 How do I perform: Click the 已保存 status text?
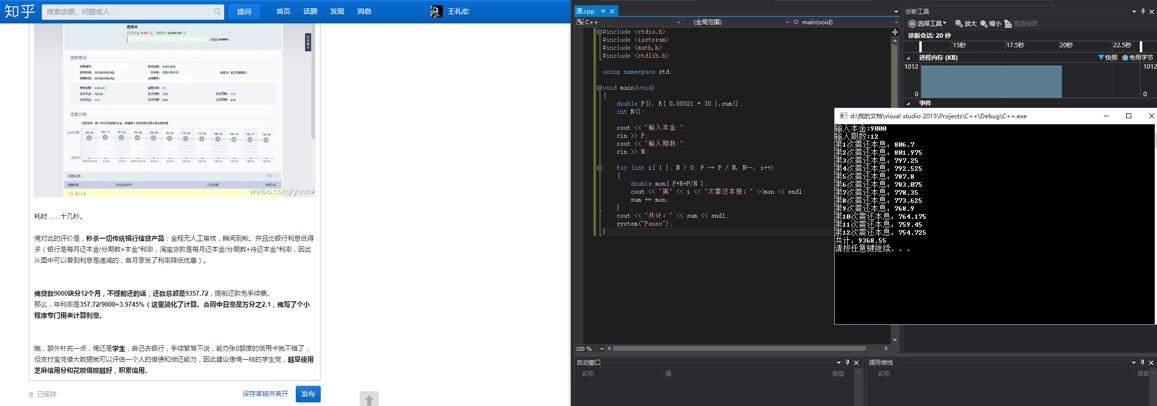coord(46,394)
